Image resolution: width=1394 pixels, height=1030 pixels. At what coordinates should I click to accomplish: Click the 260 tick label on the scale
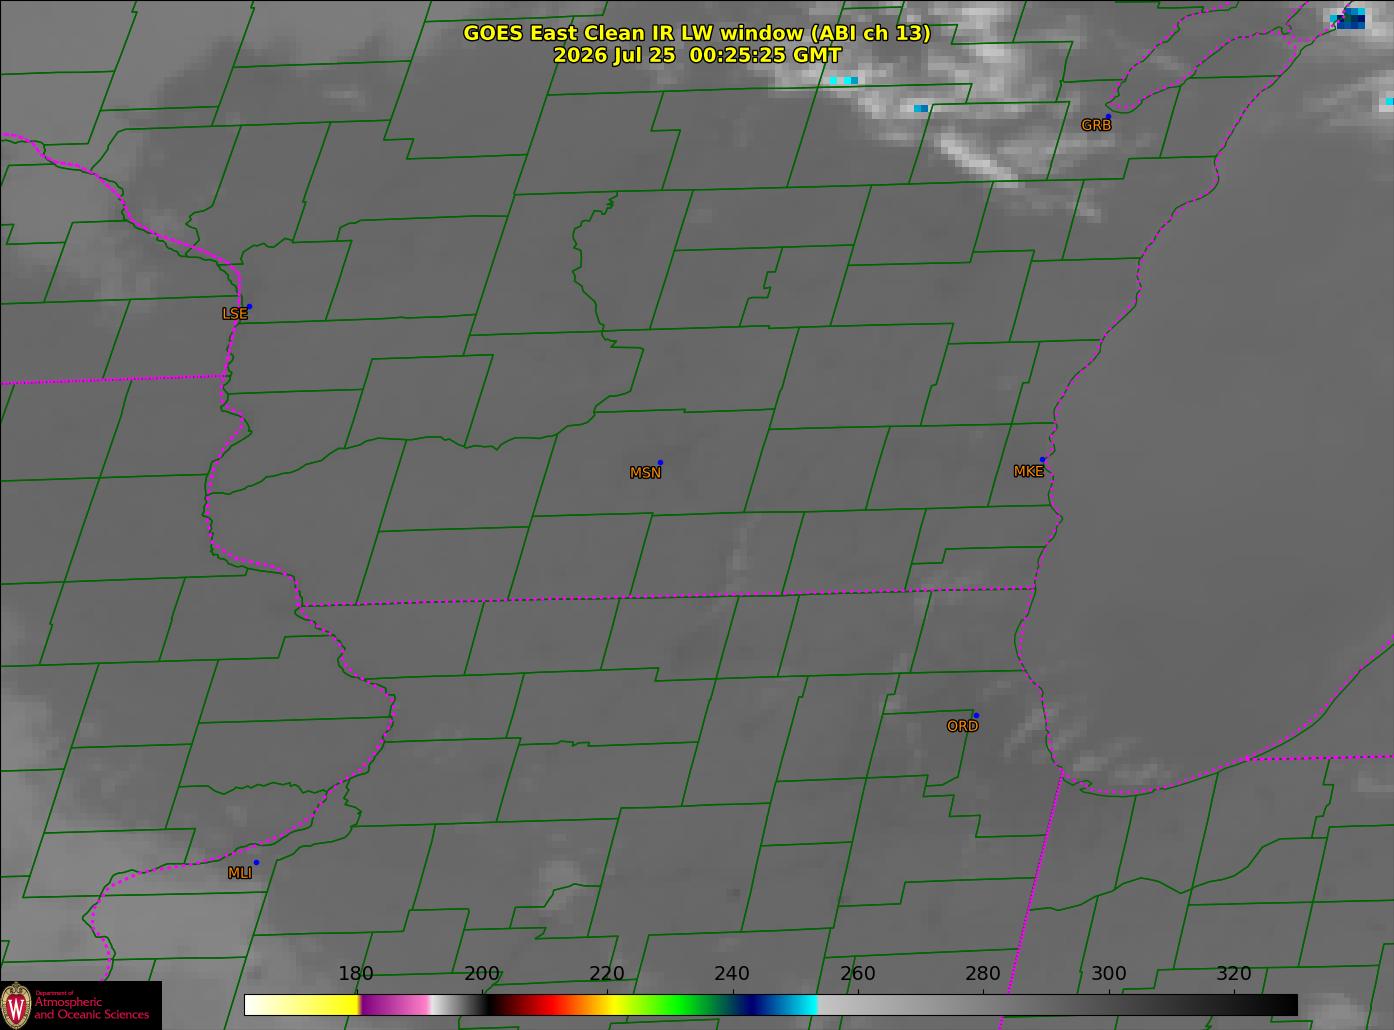pos(857,974)
